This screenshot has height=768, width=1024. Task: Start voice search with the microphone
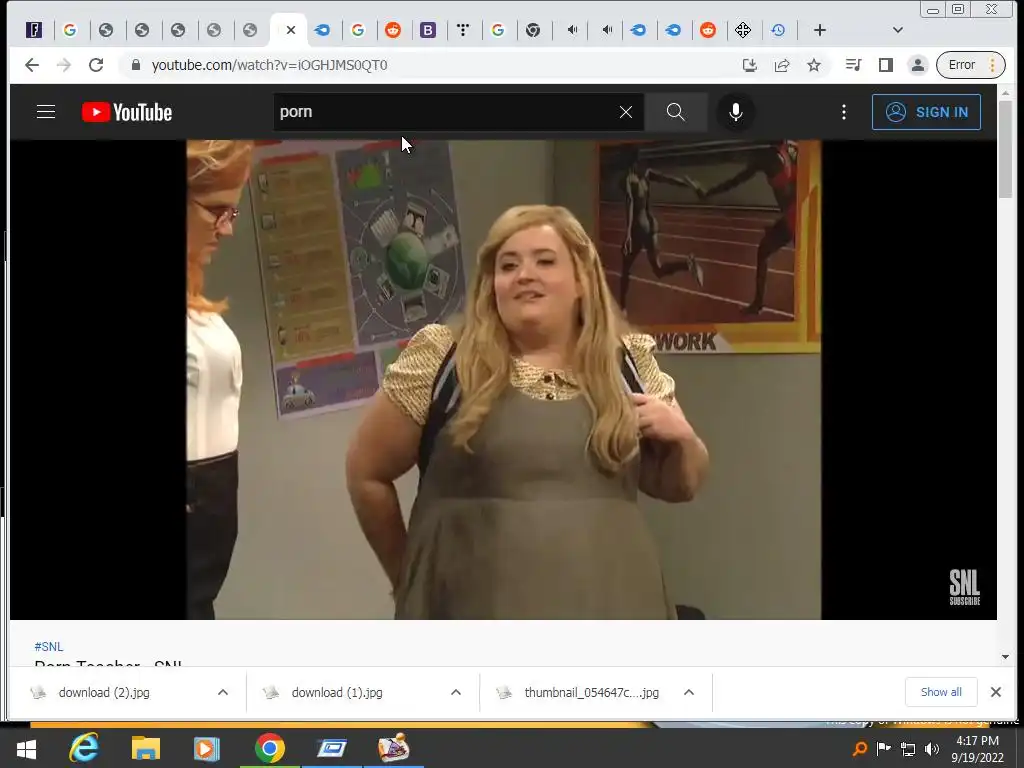point(735,112)
